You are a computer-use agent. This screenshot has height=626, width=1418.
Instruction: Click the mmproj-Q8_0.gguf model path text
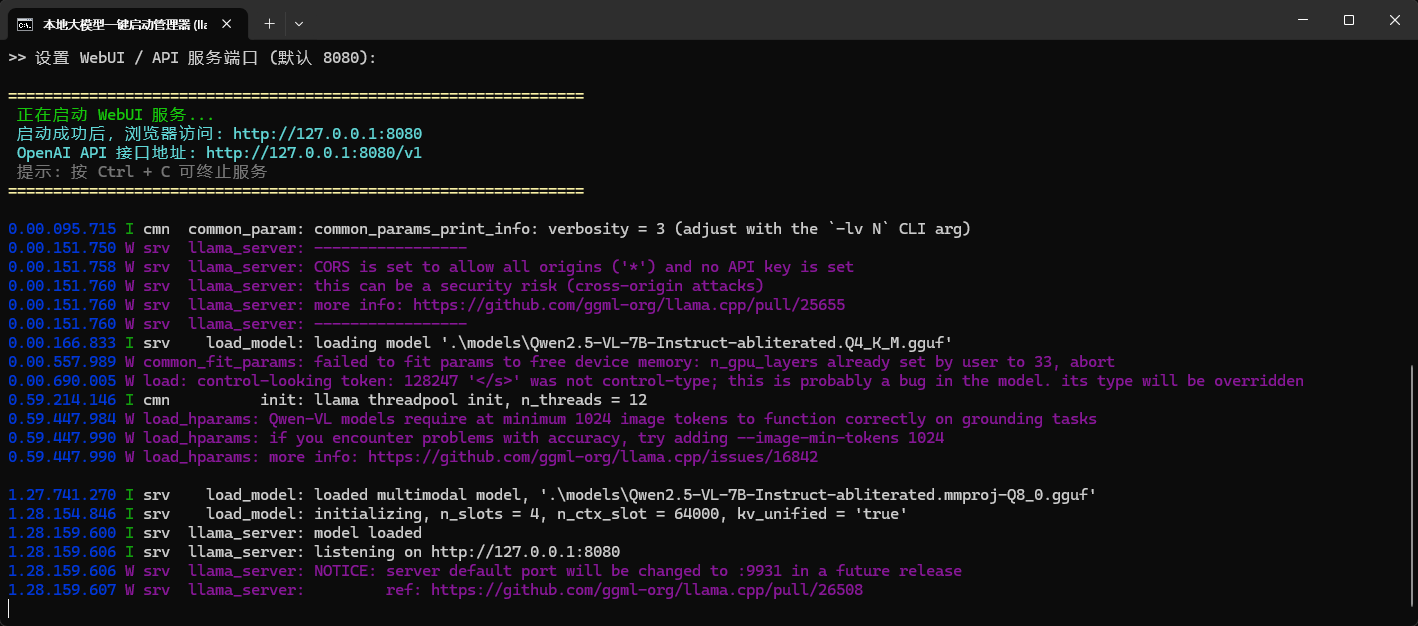(x=819, y=495)
